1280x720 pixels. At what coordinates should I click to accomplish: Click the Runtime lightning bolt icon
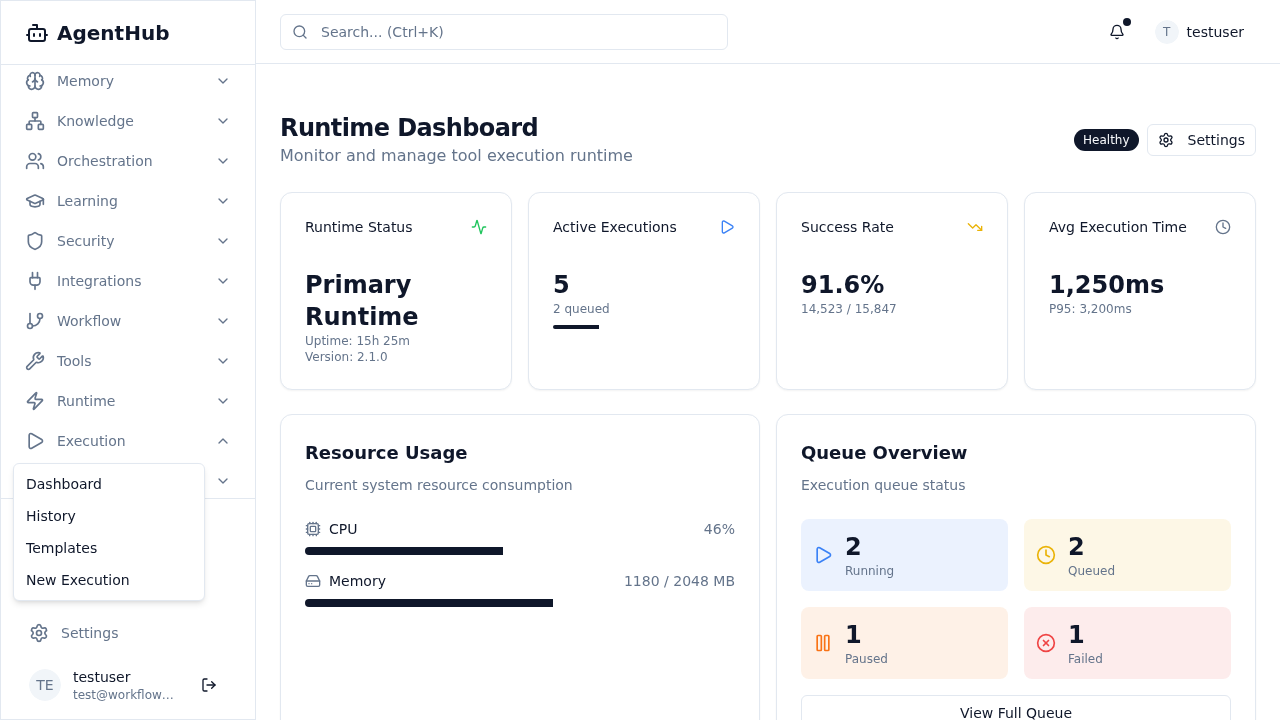[x=35, y=401]
